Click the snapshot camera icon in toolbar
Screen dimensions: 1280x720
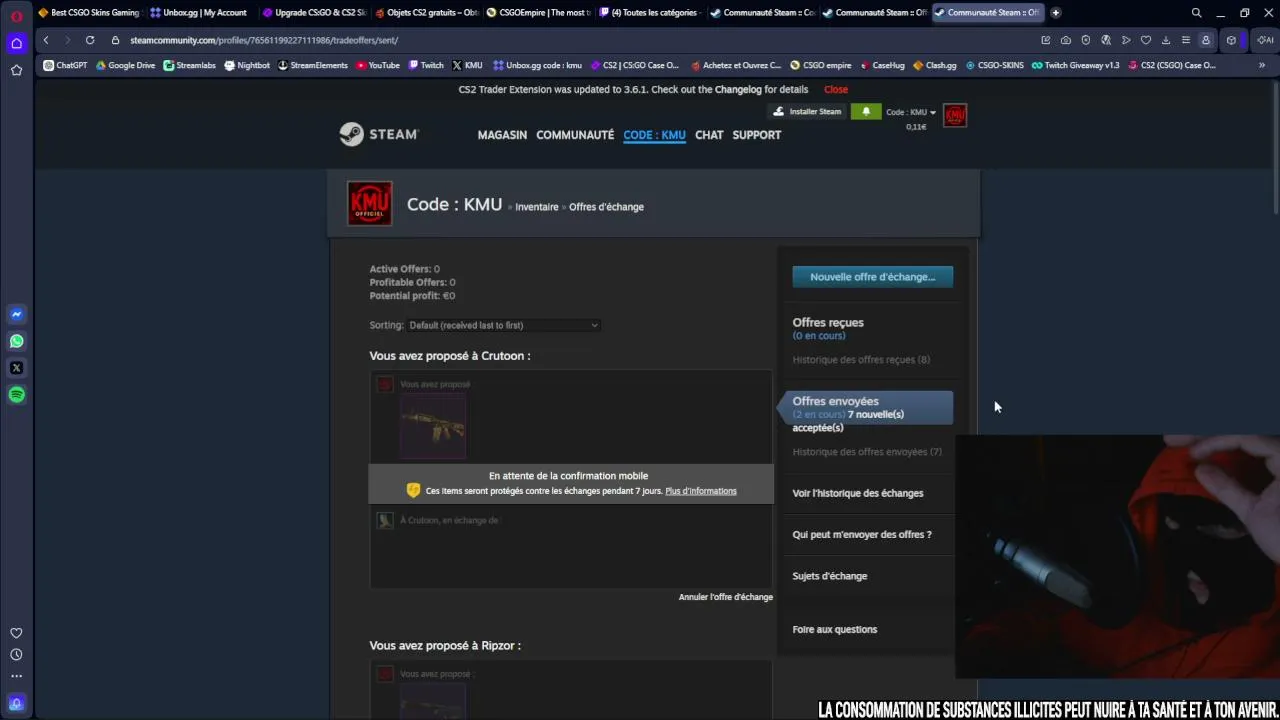1066,40
